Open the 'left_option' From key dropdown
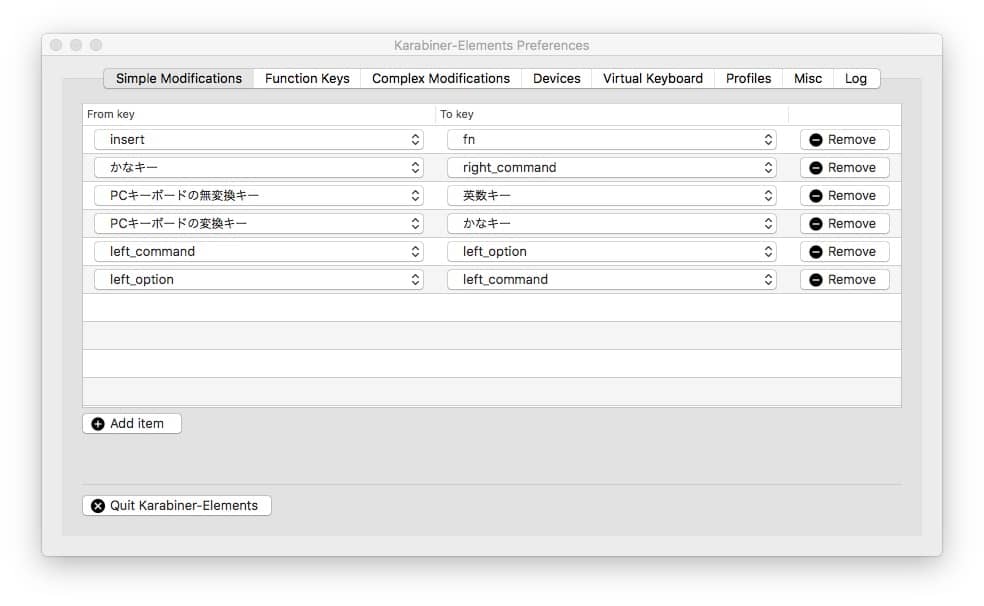Image resolution: width=984 pixels, height=606 pixels. (259, 280)
